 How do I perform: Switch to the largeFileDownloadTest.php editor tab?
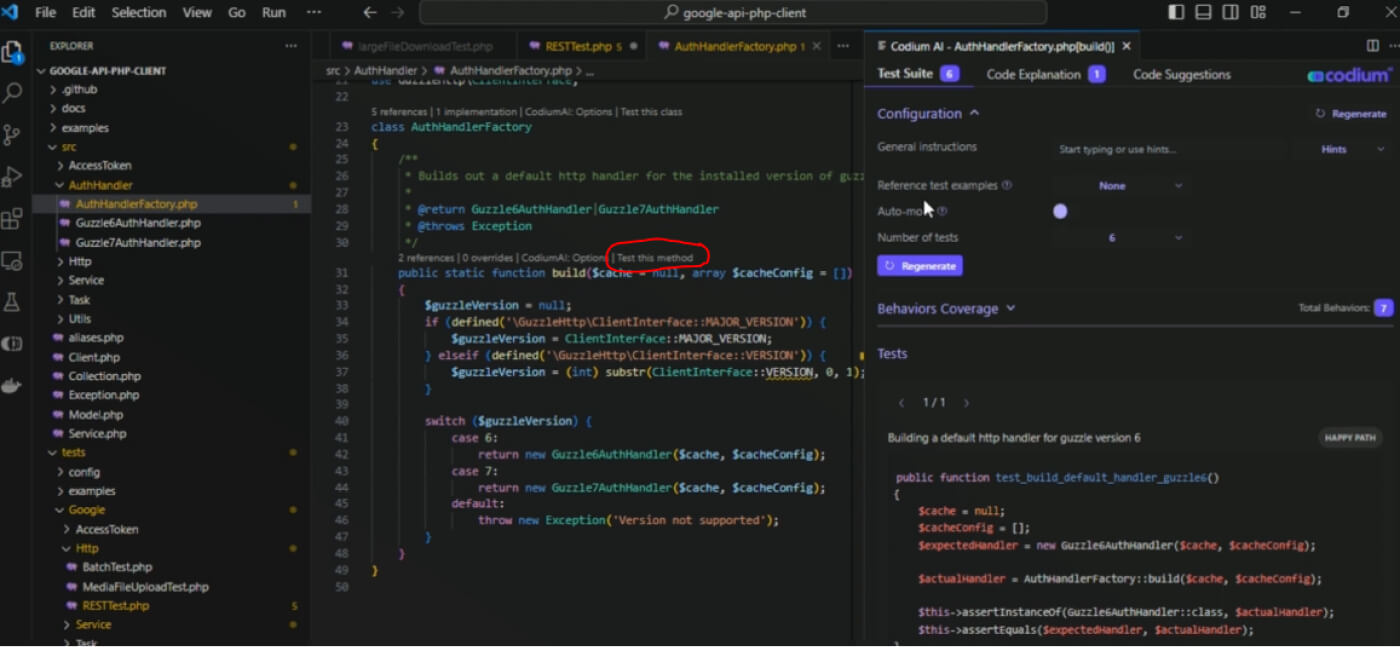tap(424, 46)
